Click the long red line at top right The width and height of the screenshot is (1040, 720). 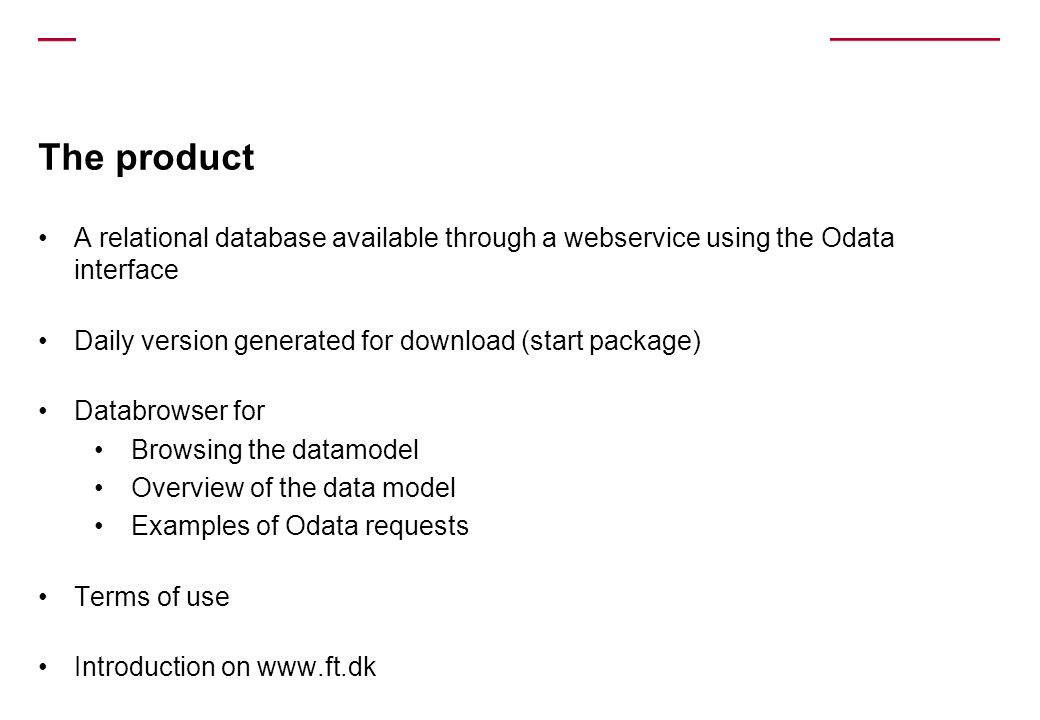(x=915, y=40)
